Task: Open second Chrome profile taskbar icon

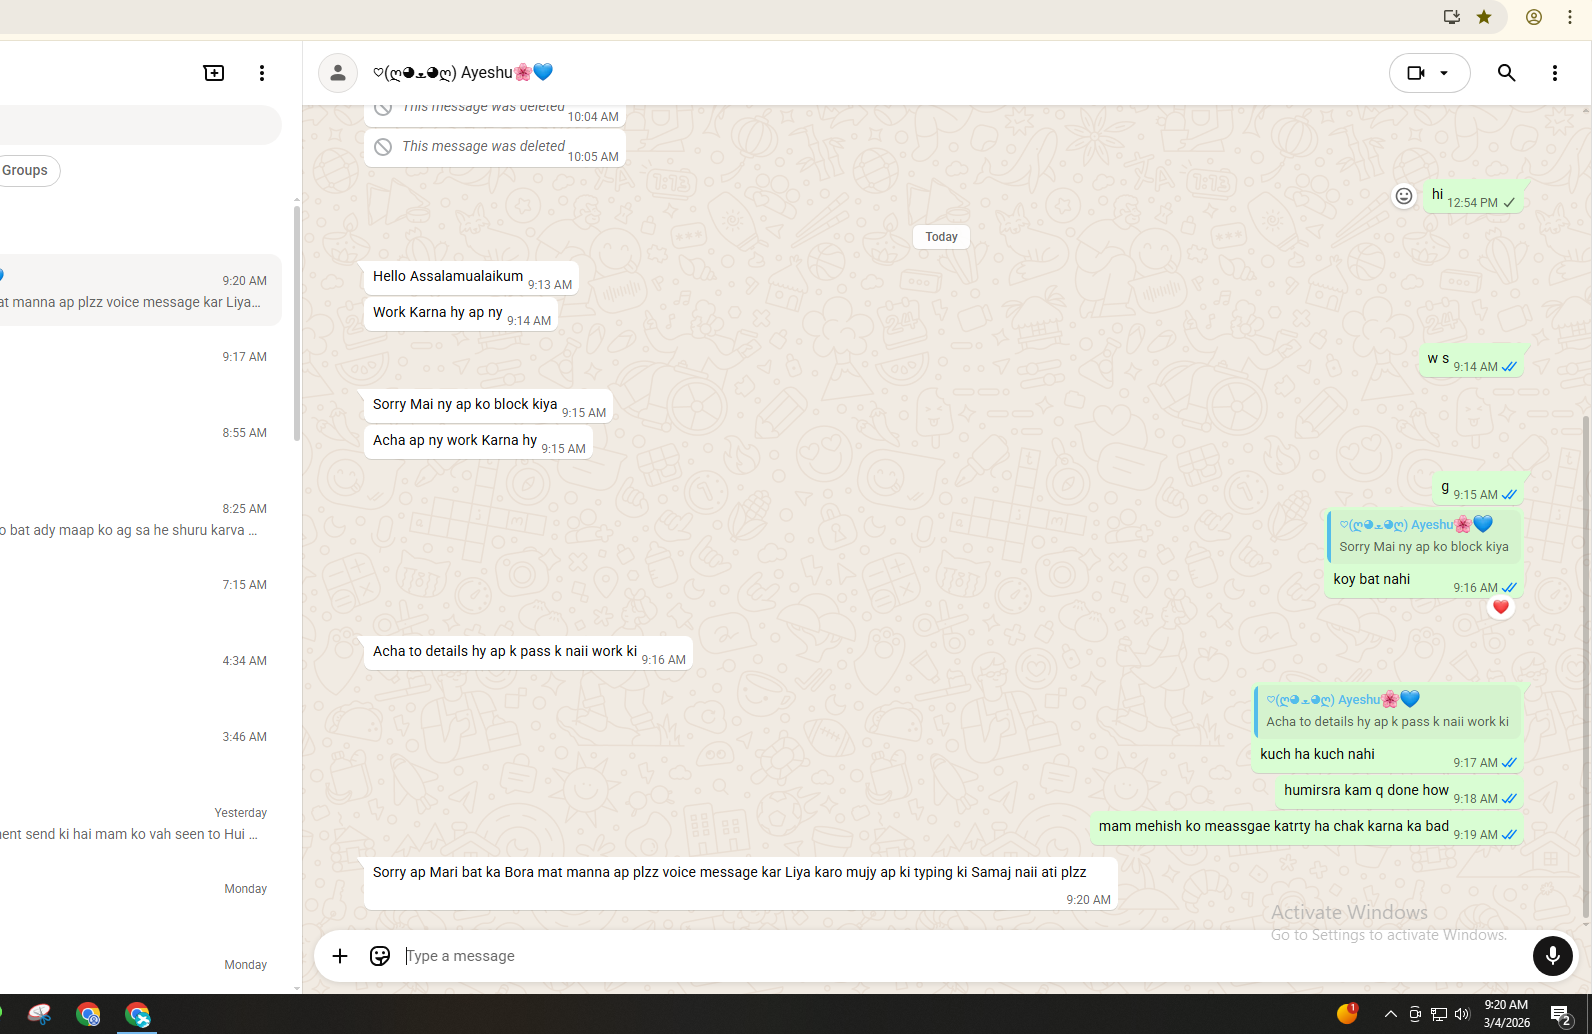Action: tap(137, 1015)
